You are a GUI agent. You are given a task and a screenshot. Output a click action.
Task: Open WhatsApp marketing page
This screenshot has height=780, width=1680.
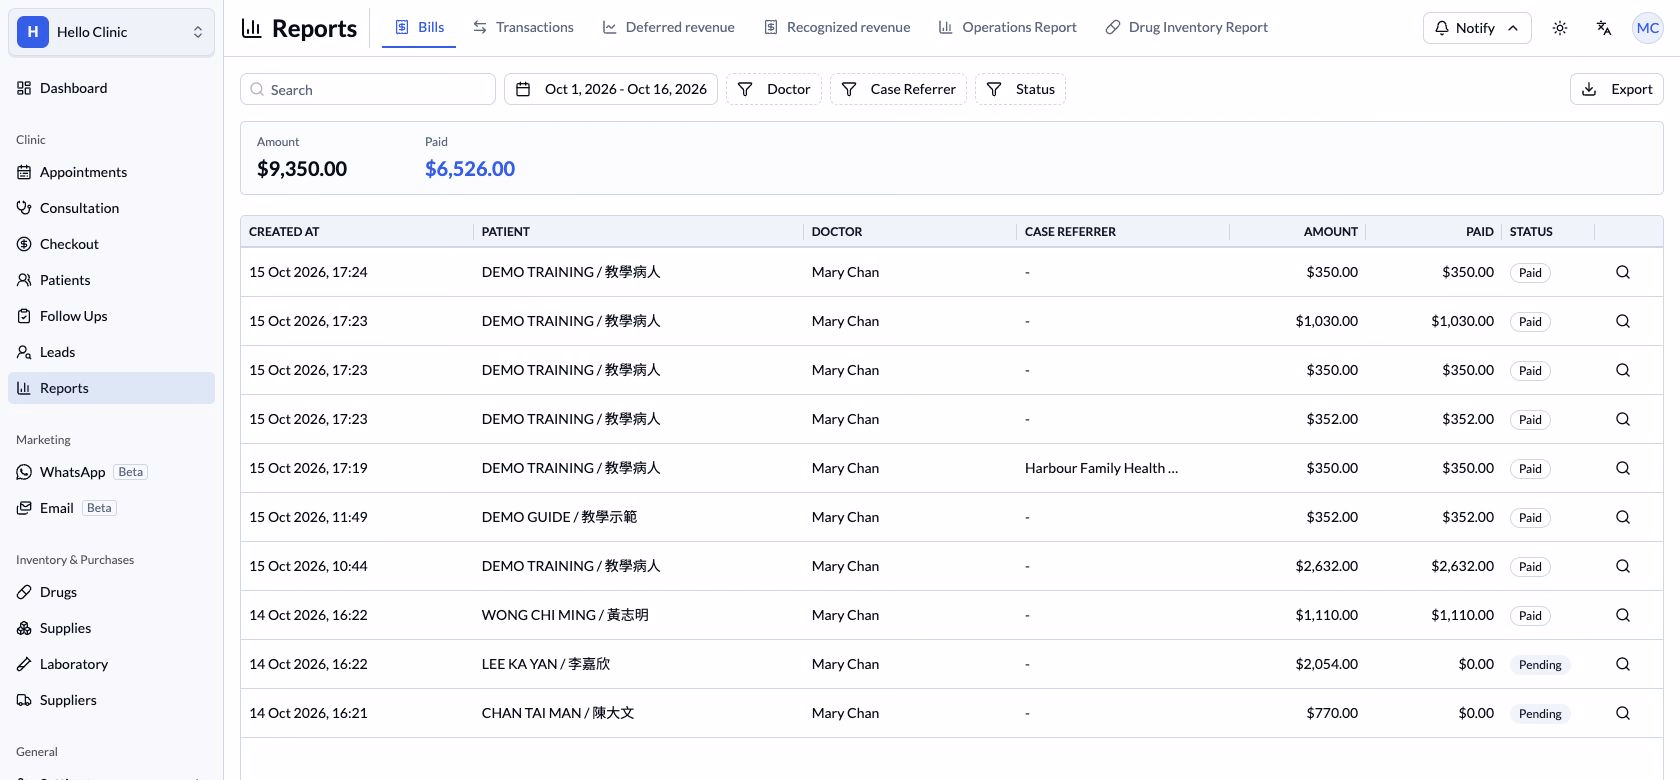click(111, 472)
